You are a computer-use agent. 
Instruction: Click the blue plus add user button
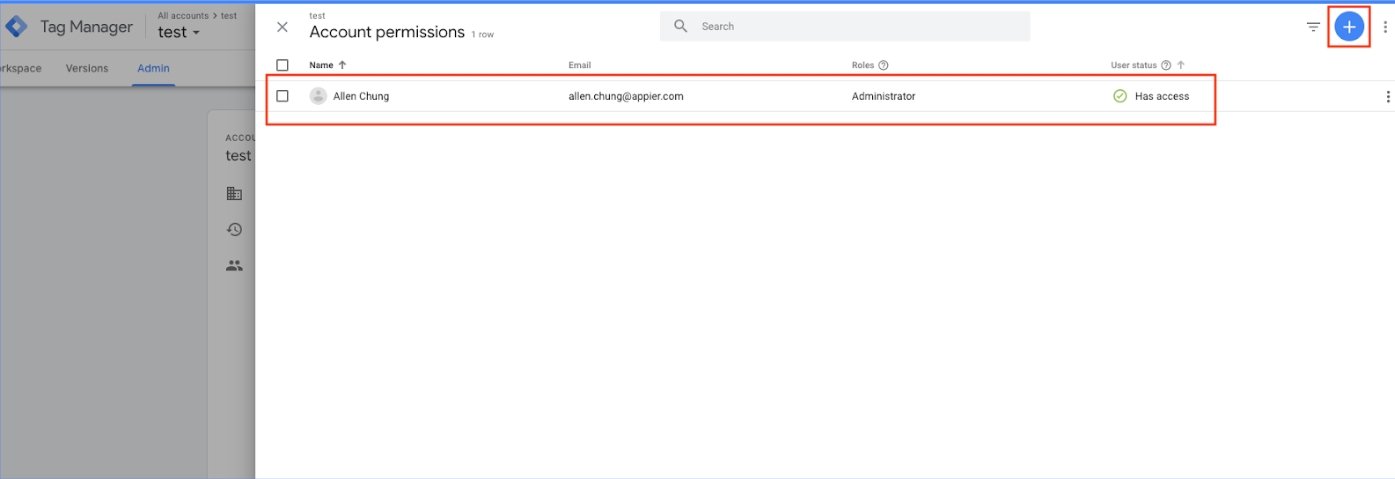[x=1349, y=27]
